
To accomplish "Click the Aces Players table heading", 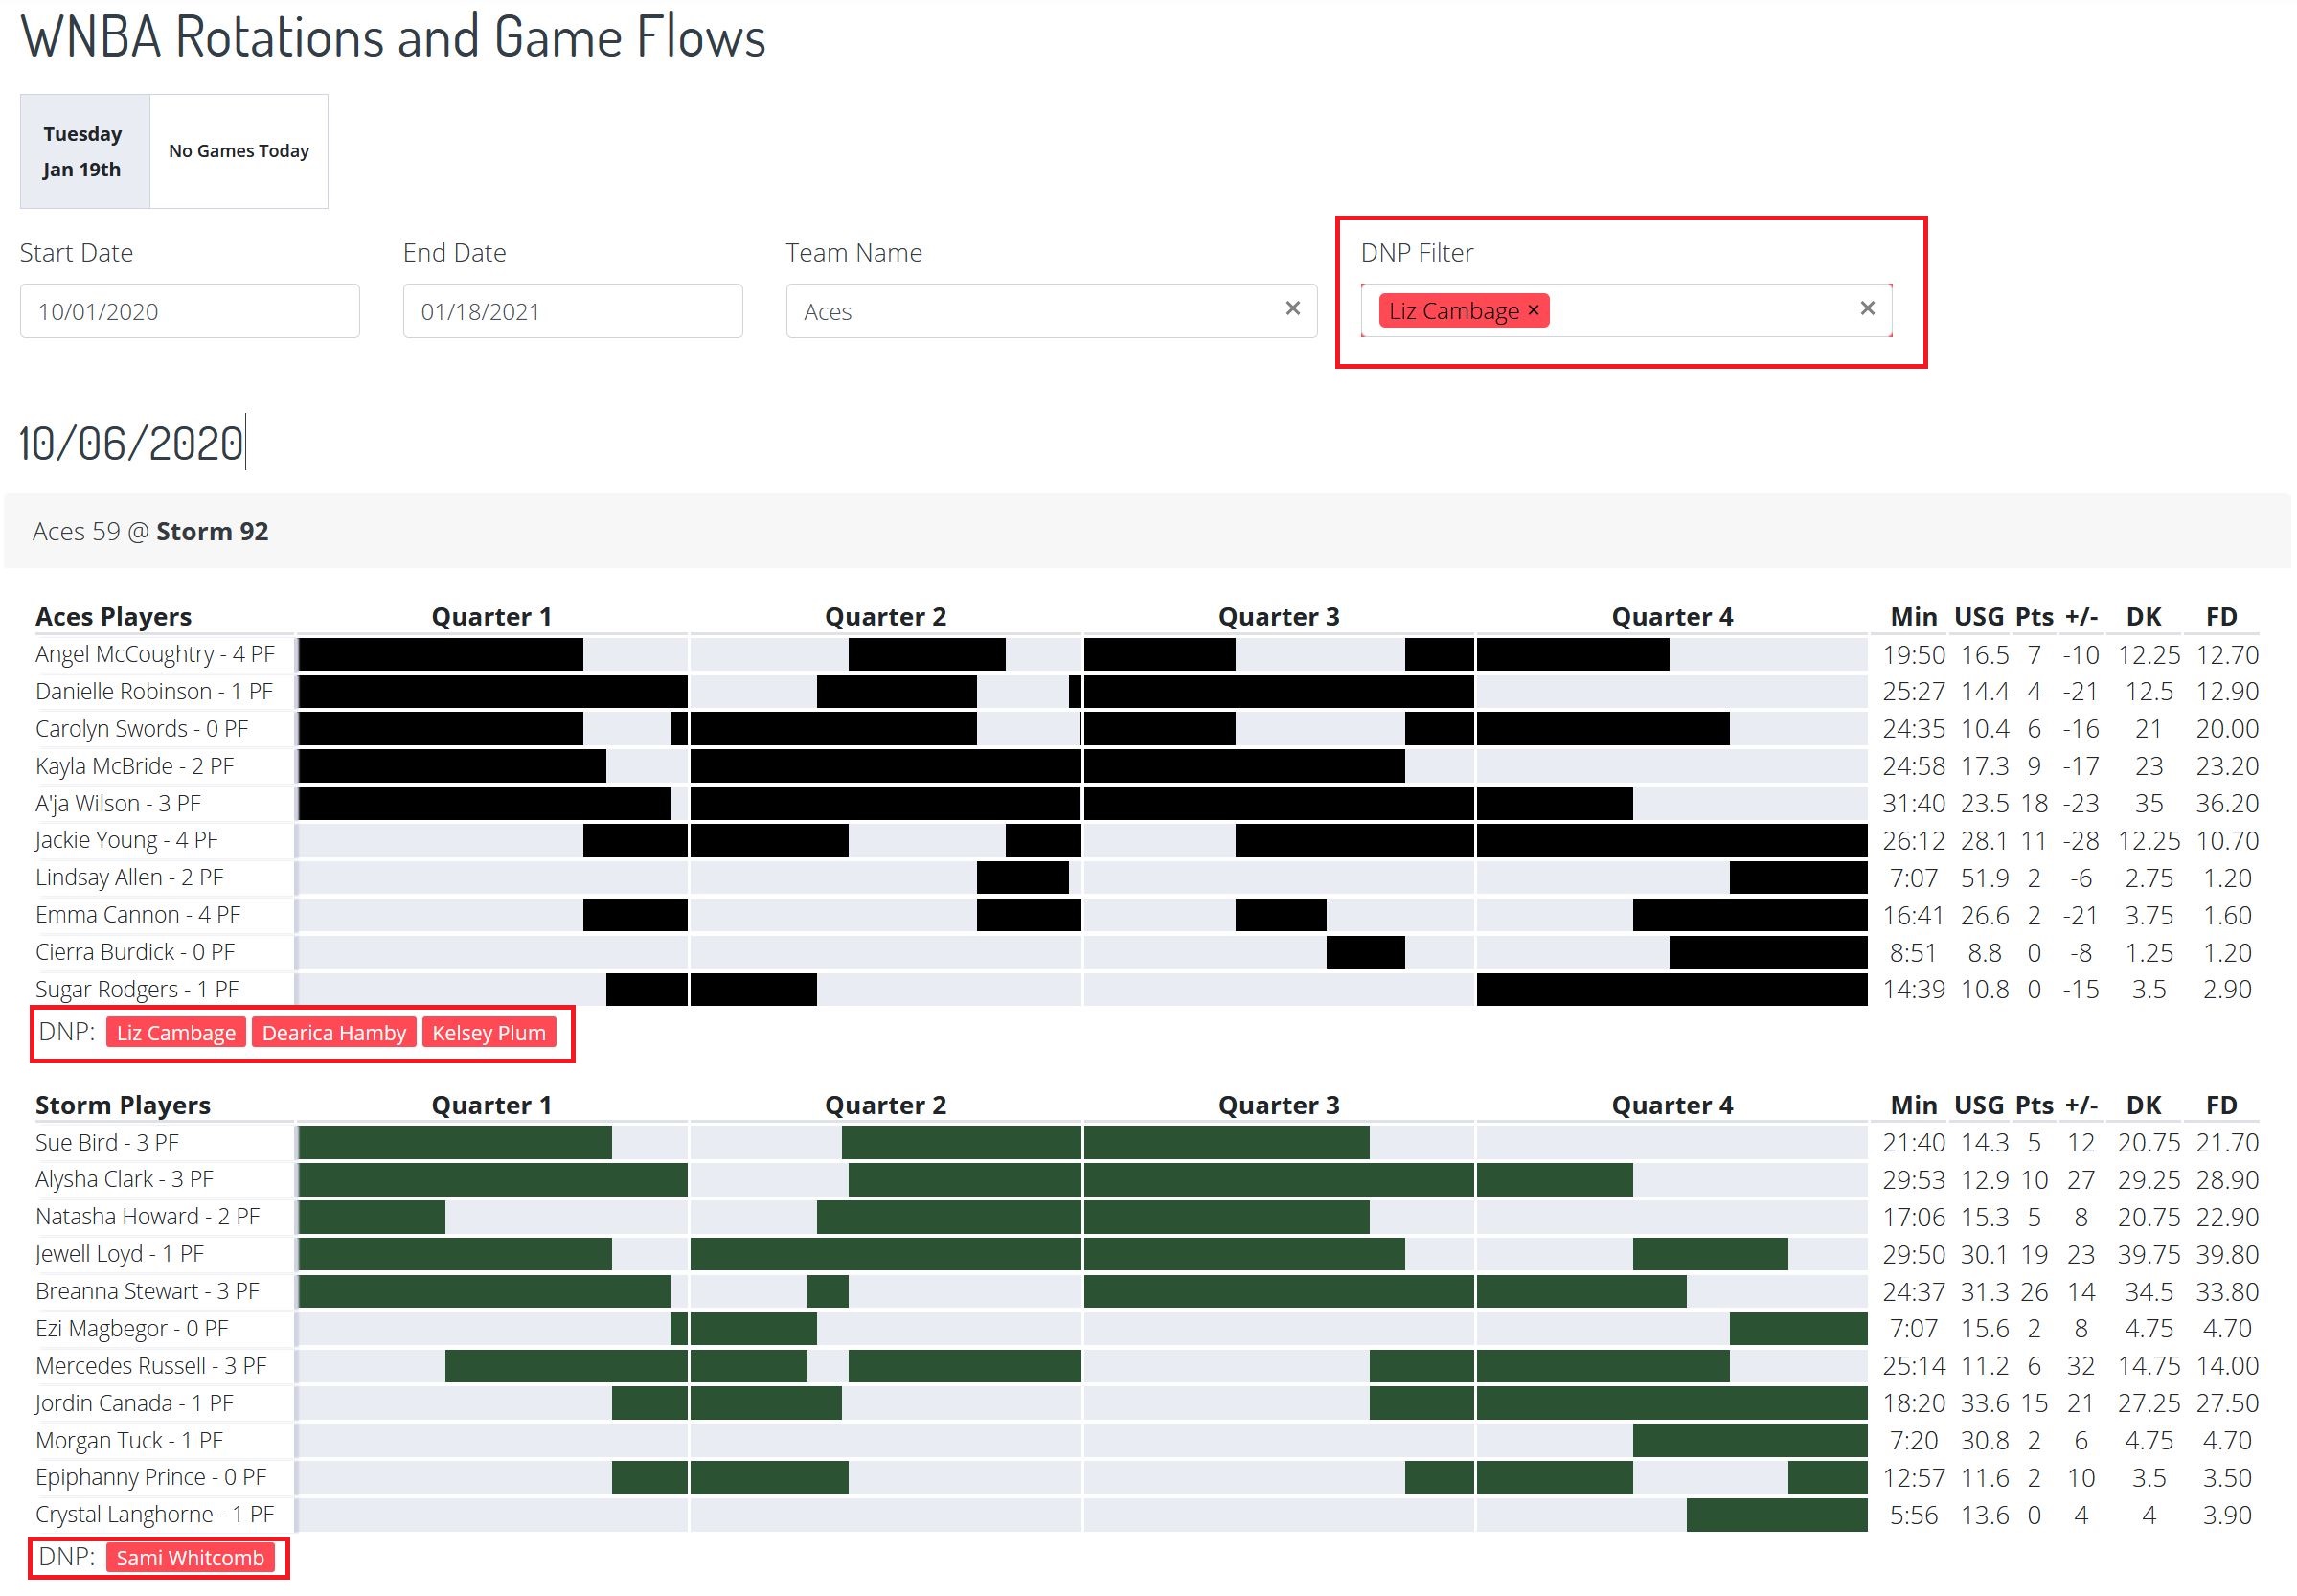I will [x=114, y=616].
